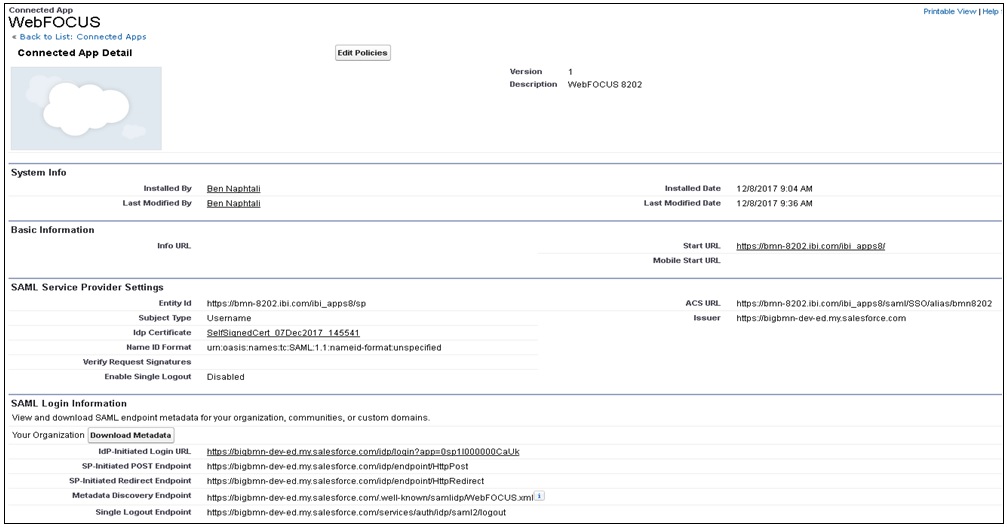The height and width of the screenshot is (527, 1007).
Task: Open Ben Naphtali in Installed By row
Action: click(234, 189)
